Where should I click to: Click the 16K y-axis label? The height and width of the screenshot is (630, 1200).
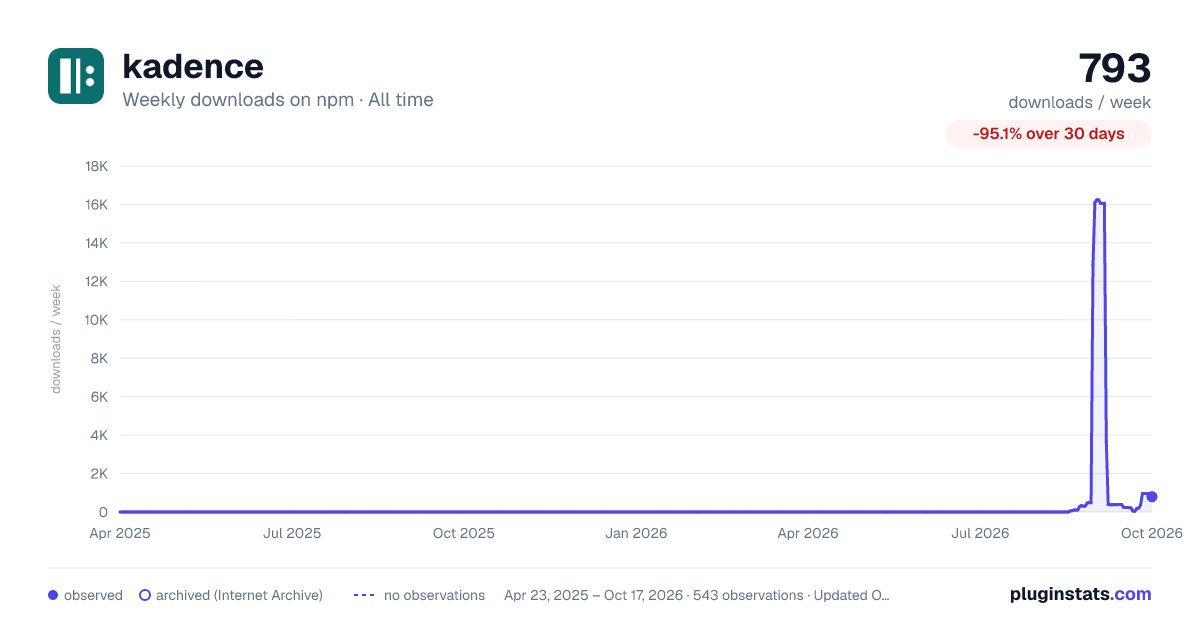pyautogui.click(x=97, y=204)
